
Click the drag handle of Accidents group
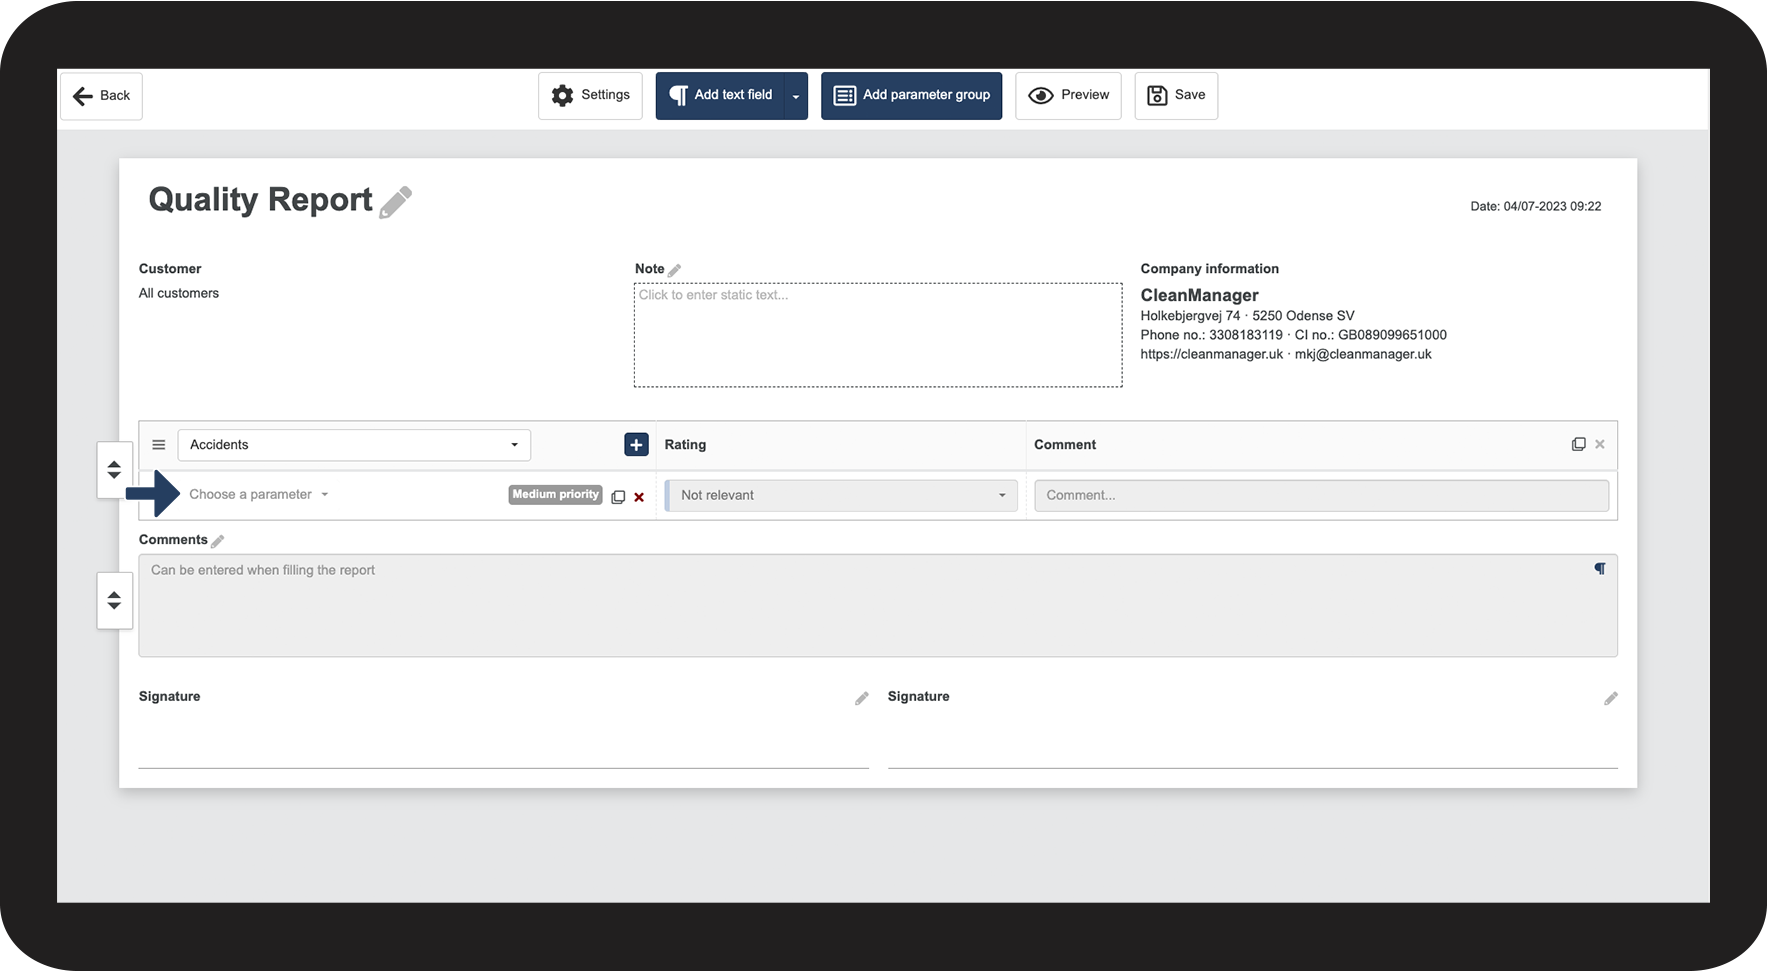[x=159, y=445]
